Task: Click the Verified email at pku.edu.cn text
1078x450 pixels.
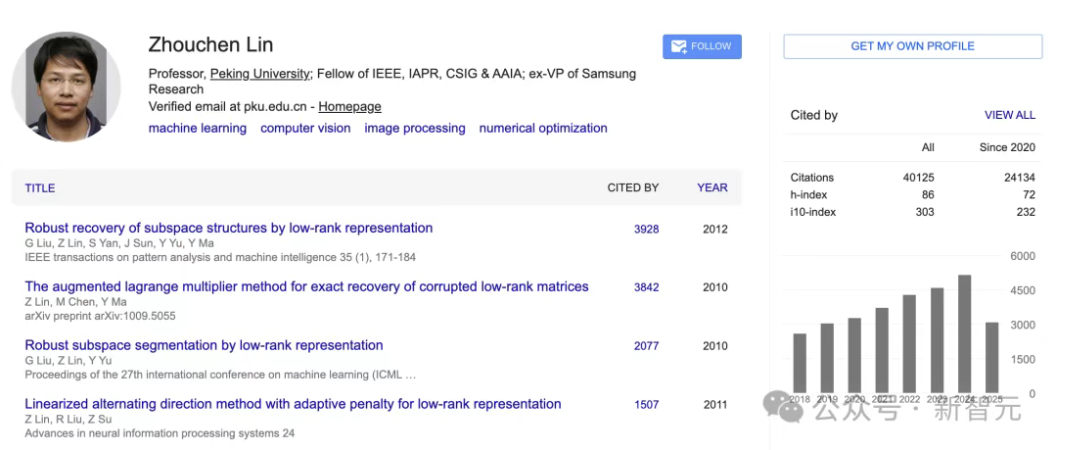Action: click(227, 106)
